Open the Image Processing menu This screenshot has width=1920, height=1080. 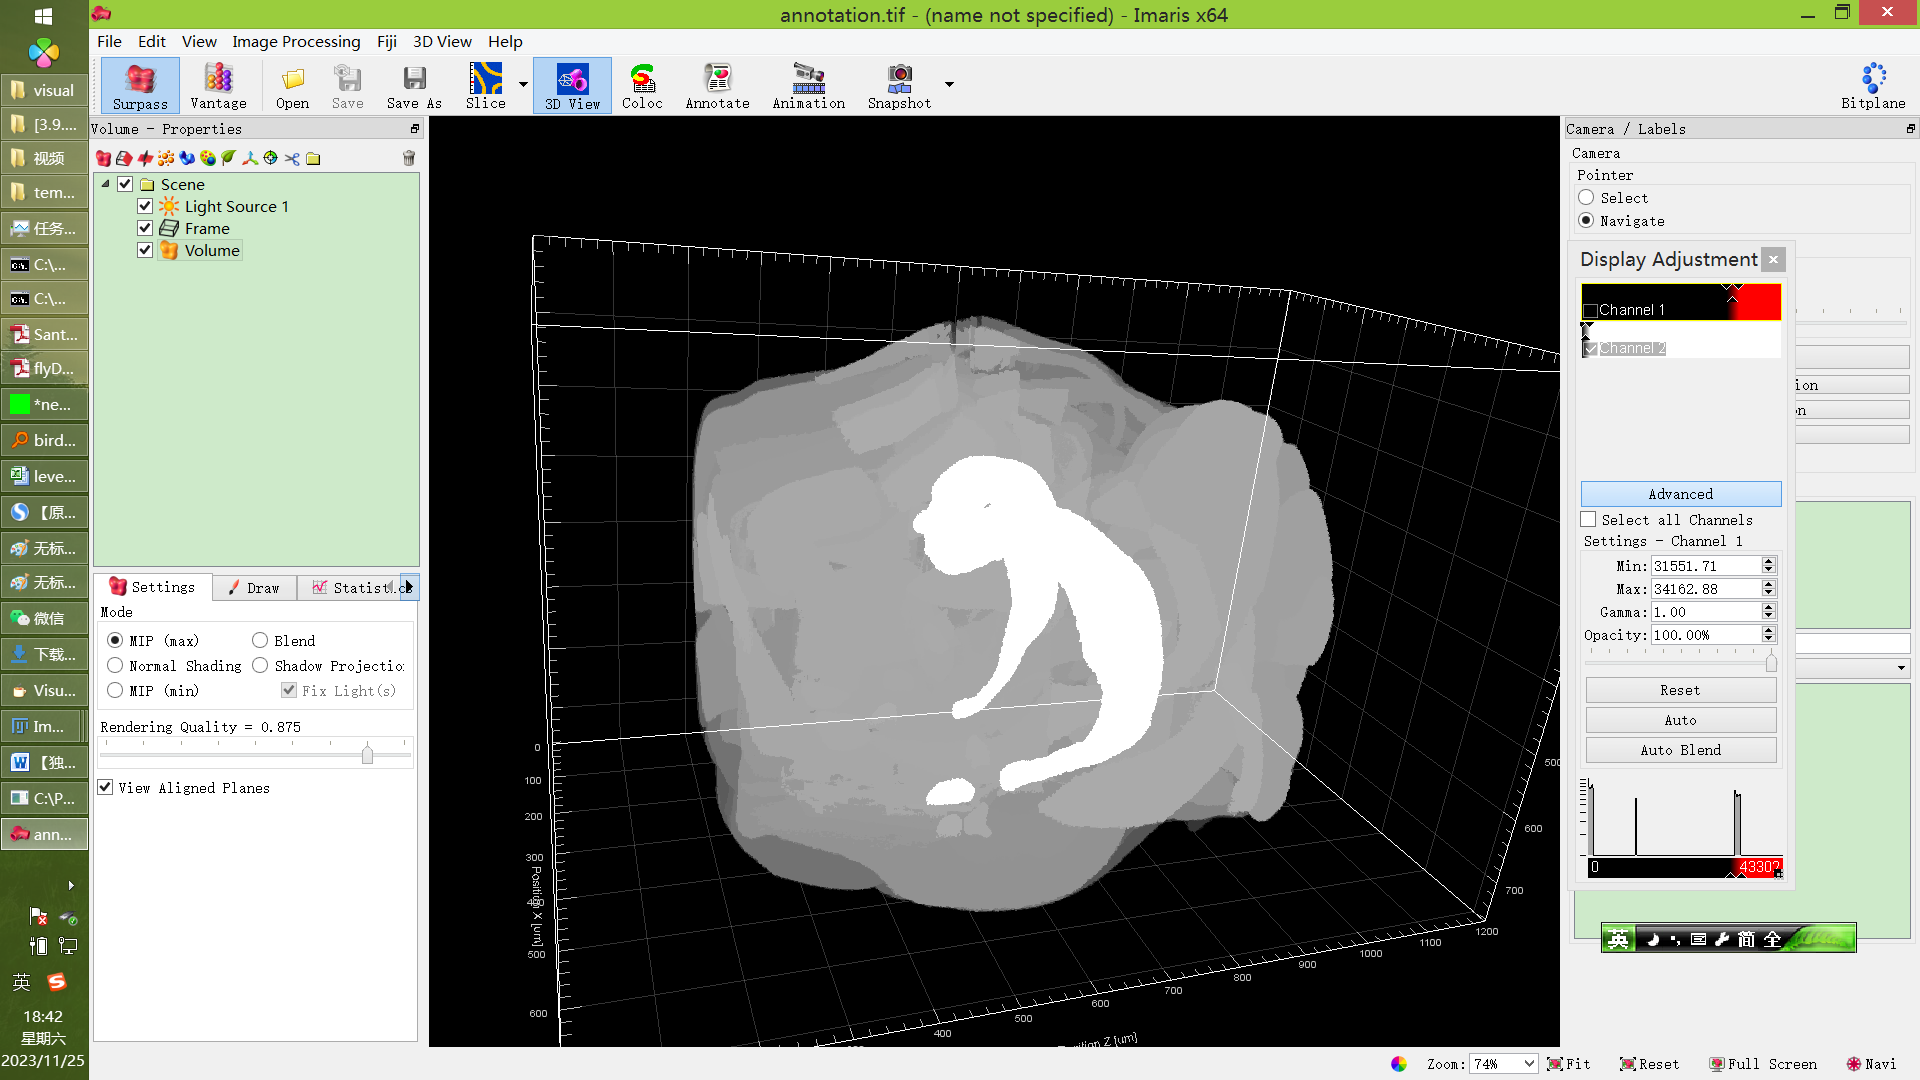point(296,41)
